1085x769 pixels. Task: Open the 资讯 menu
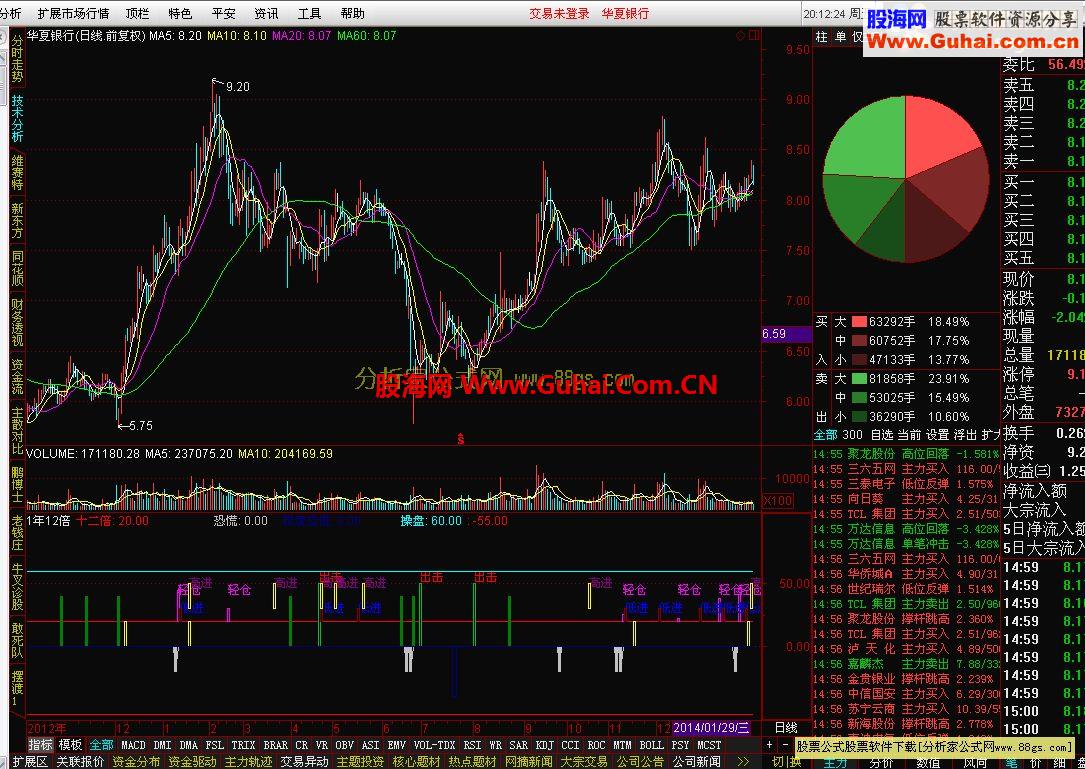tap(266, 13)
